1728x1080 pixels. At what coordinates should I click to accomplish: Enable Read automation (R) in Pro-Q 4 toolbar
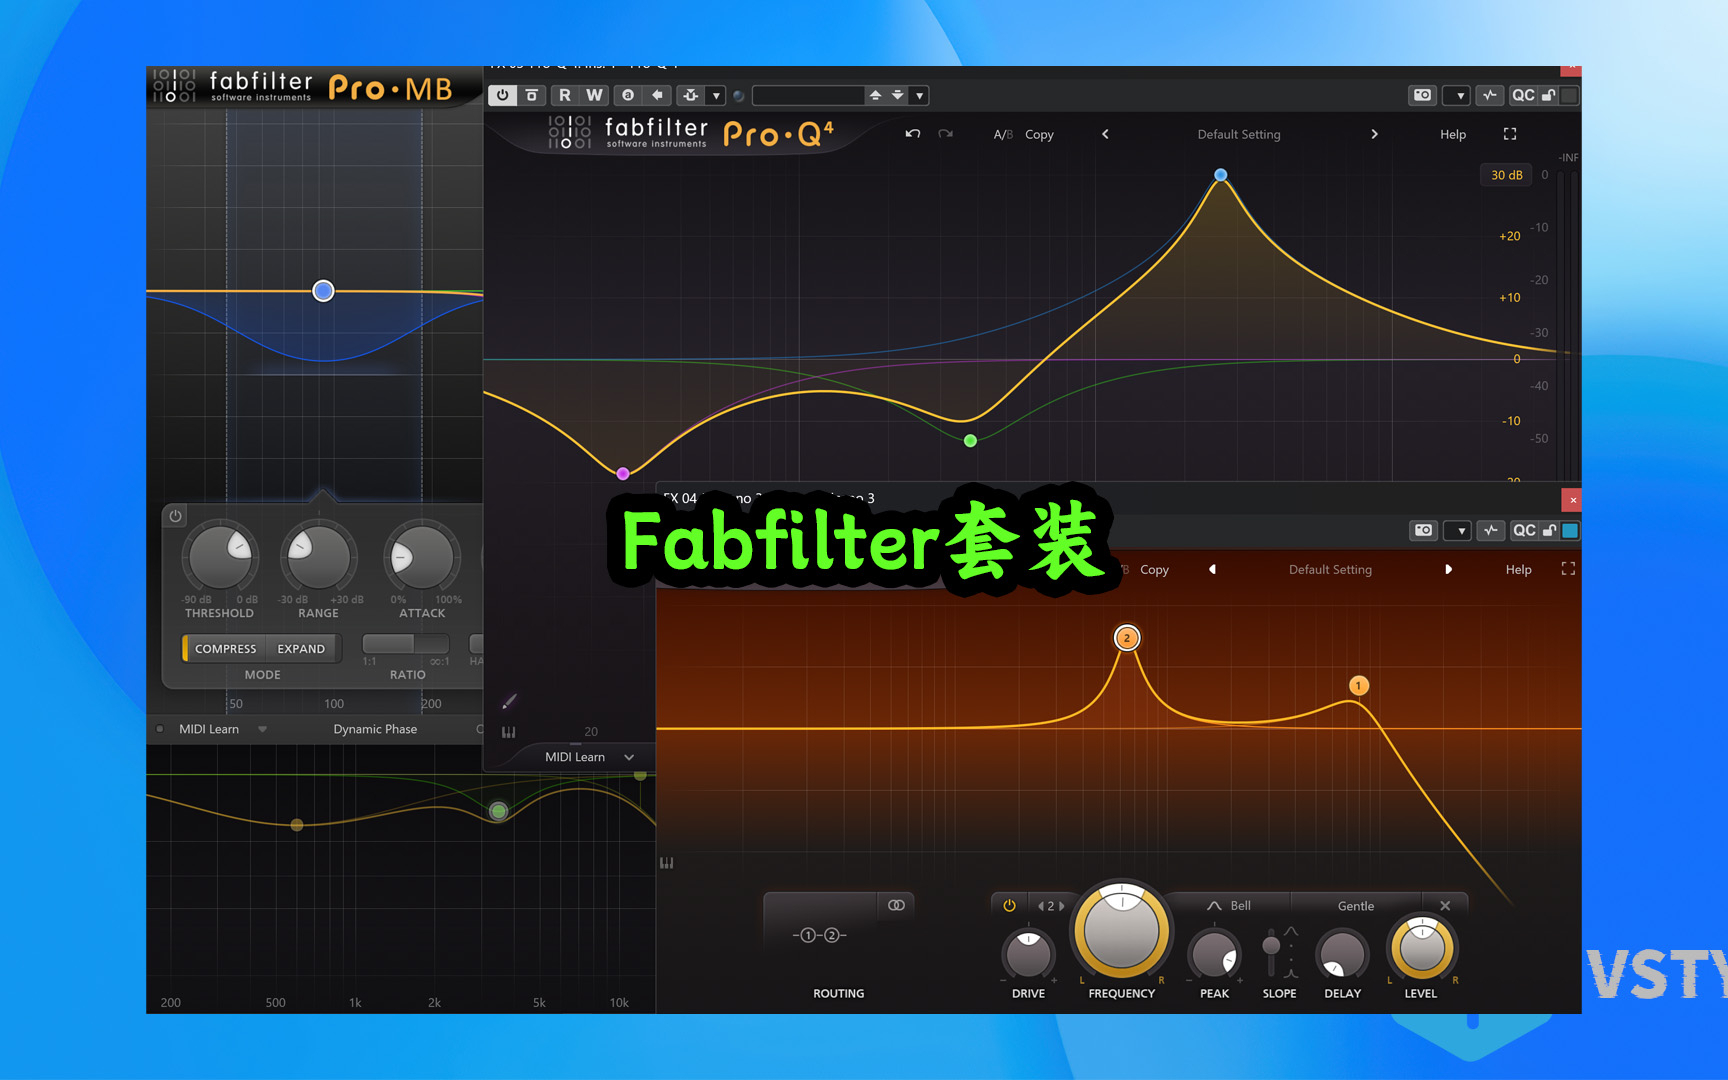point(565,95)
